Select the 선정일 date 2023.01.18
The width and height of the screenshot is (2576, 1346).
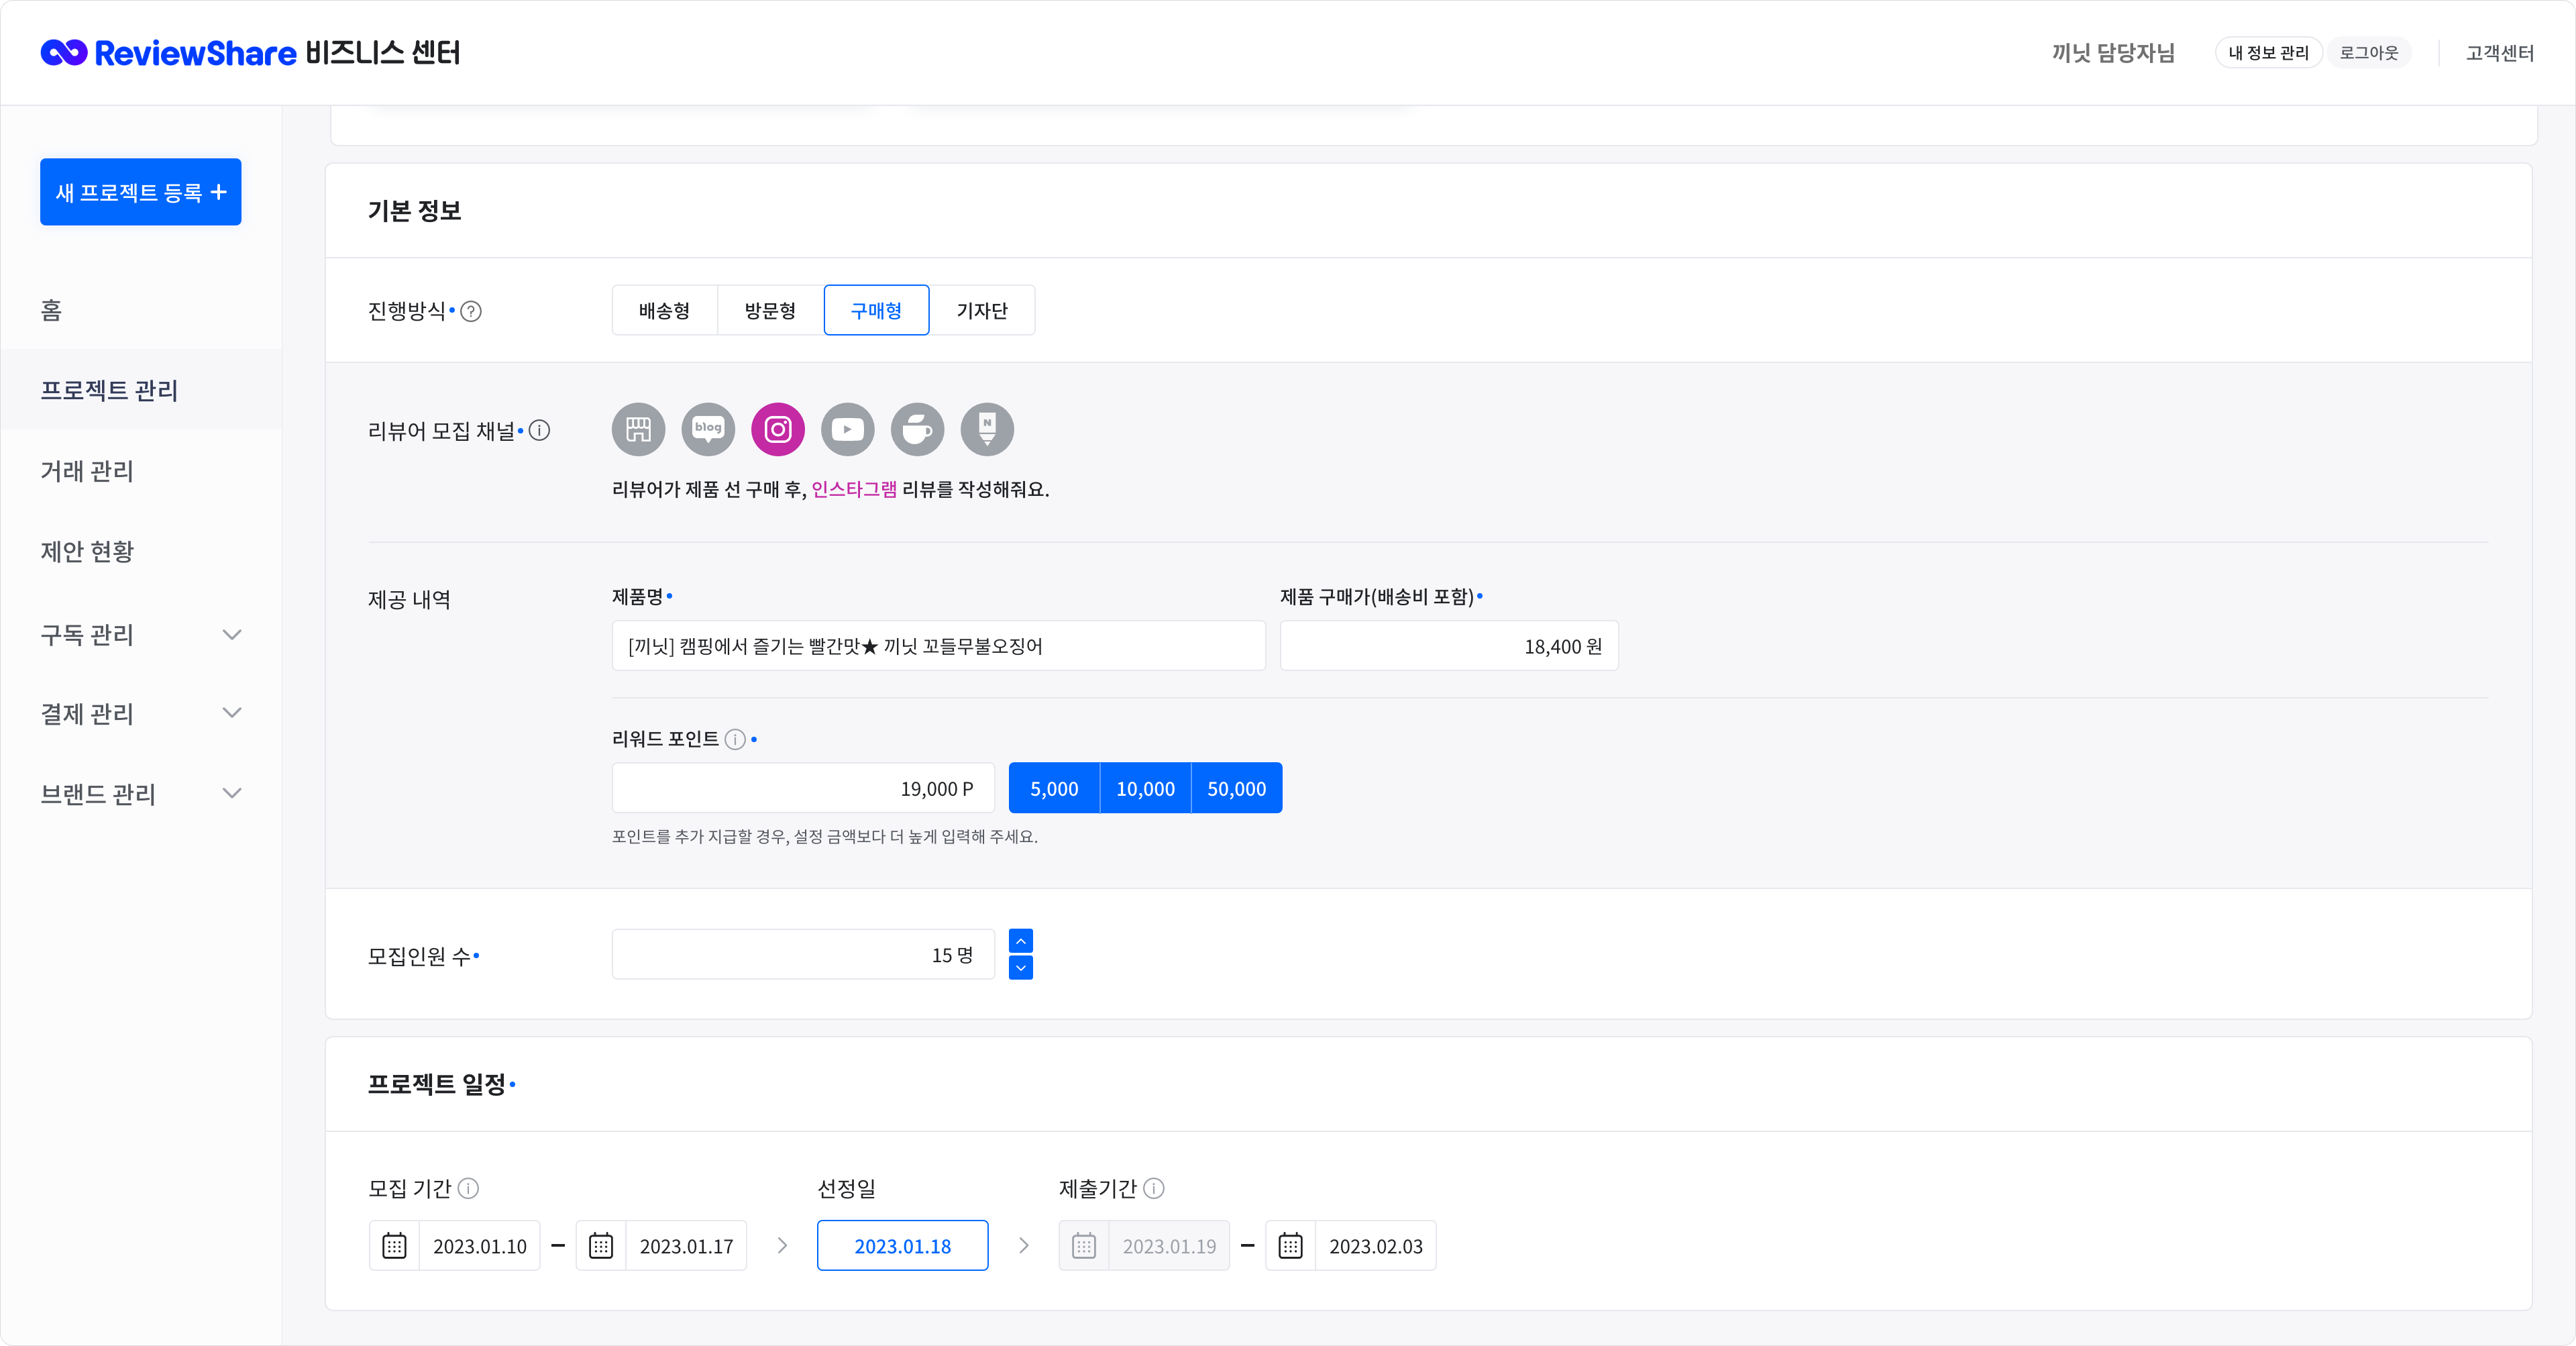[x=902, y=1246]
